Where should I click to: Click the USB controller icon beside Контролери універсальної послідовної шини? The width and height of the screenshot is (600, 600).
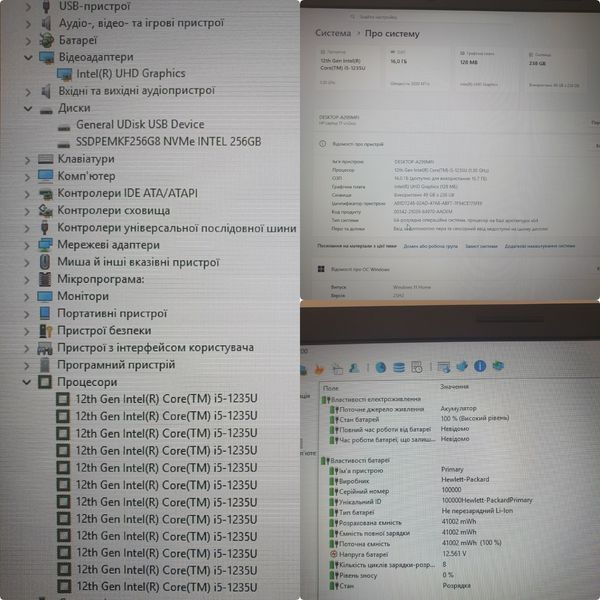(45, 228)
